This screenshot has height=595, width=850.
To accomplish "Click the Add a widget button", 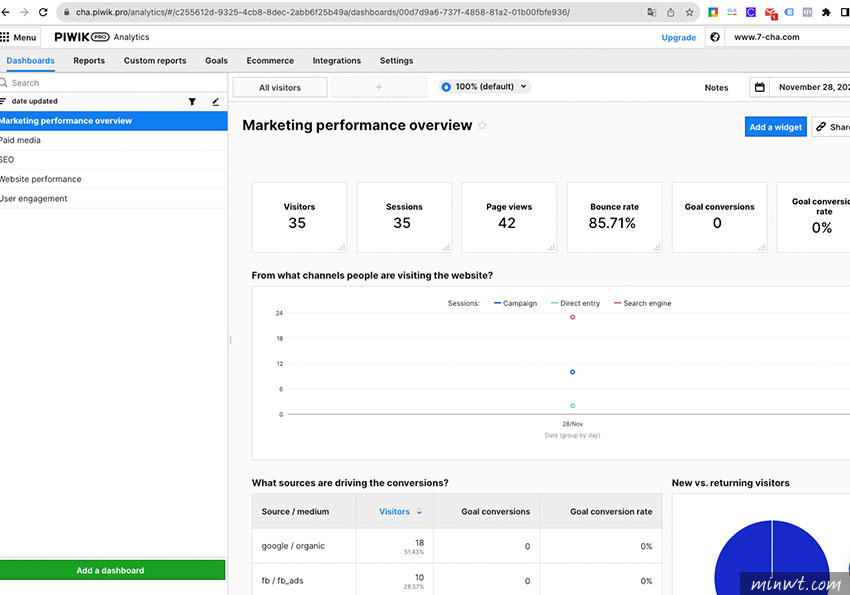I will [775, 127].
